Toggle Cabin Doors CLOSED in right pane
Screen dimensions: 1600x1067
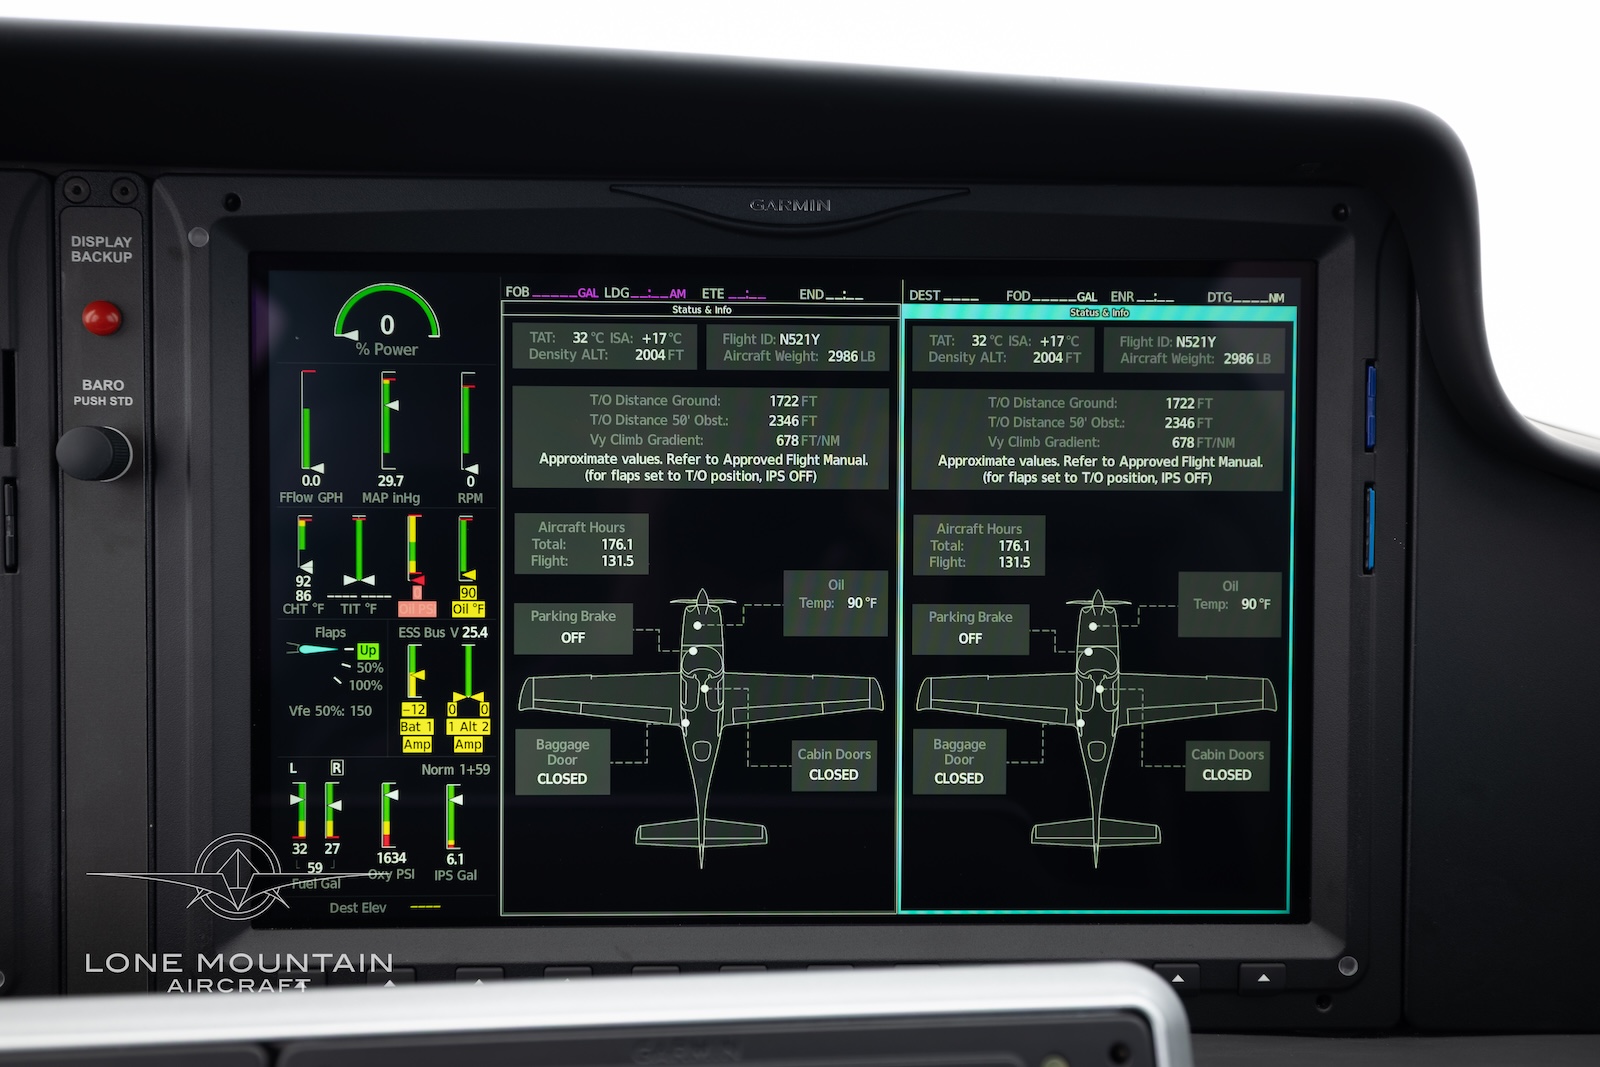coord(1227,765)
